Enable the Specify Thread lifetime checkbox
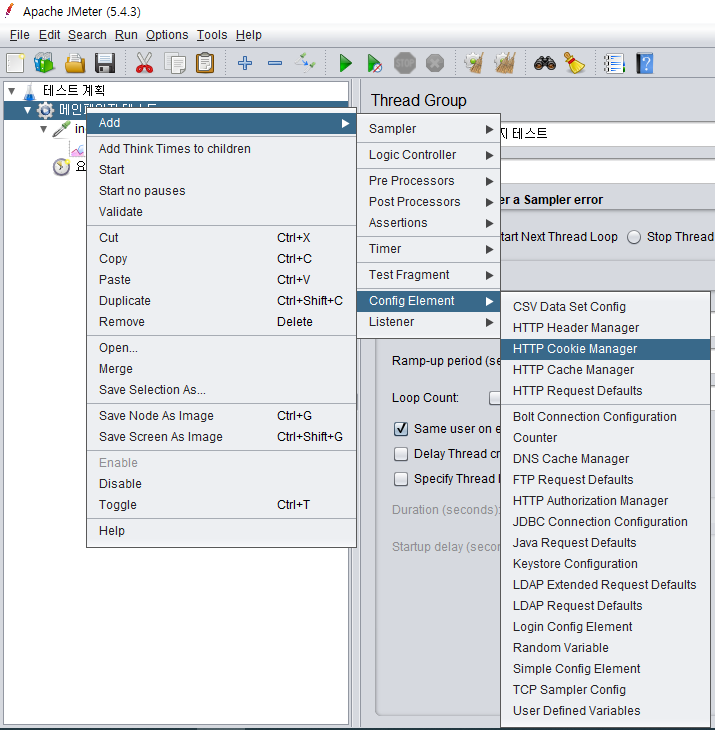 click(401, 479)
